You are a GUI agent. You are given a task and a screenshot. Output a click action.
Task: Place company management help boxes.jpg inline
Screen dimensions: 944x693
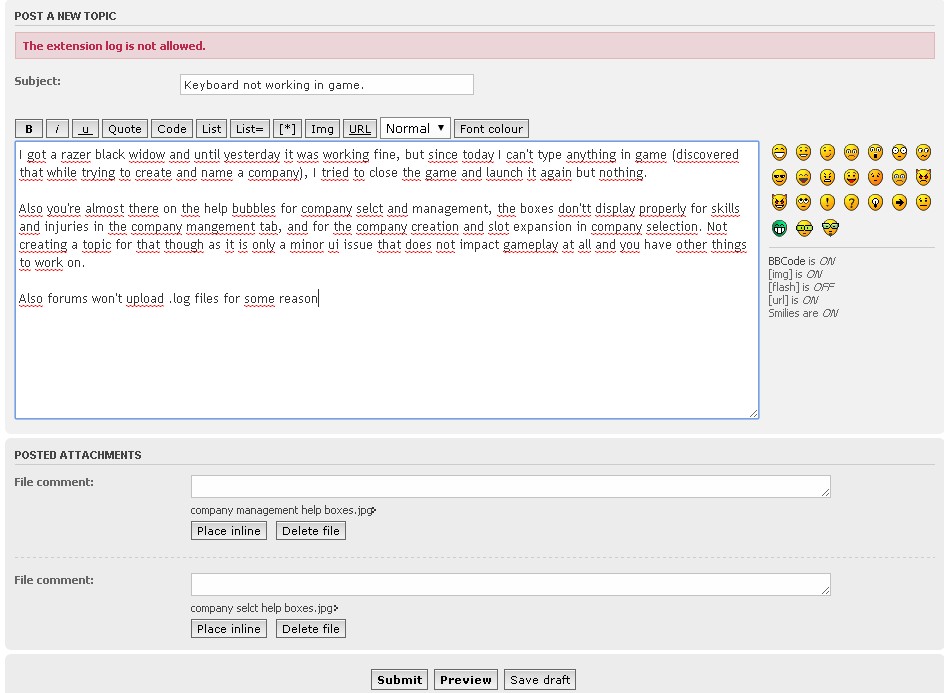pyautogui.click(x=229, y=531)
